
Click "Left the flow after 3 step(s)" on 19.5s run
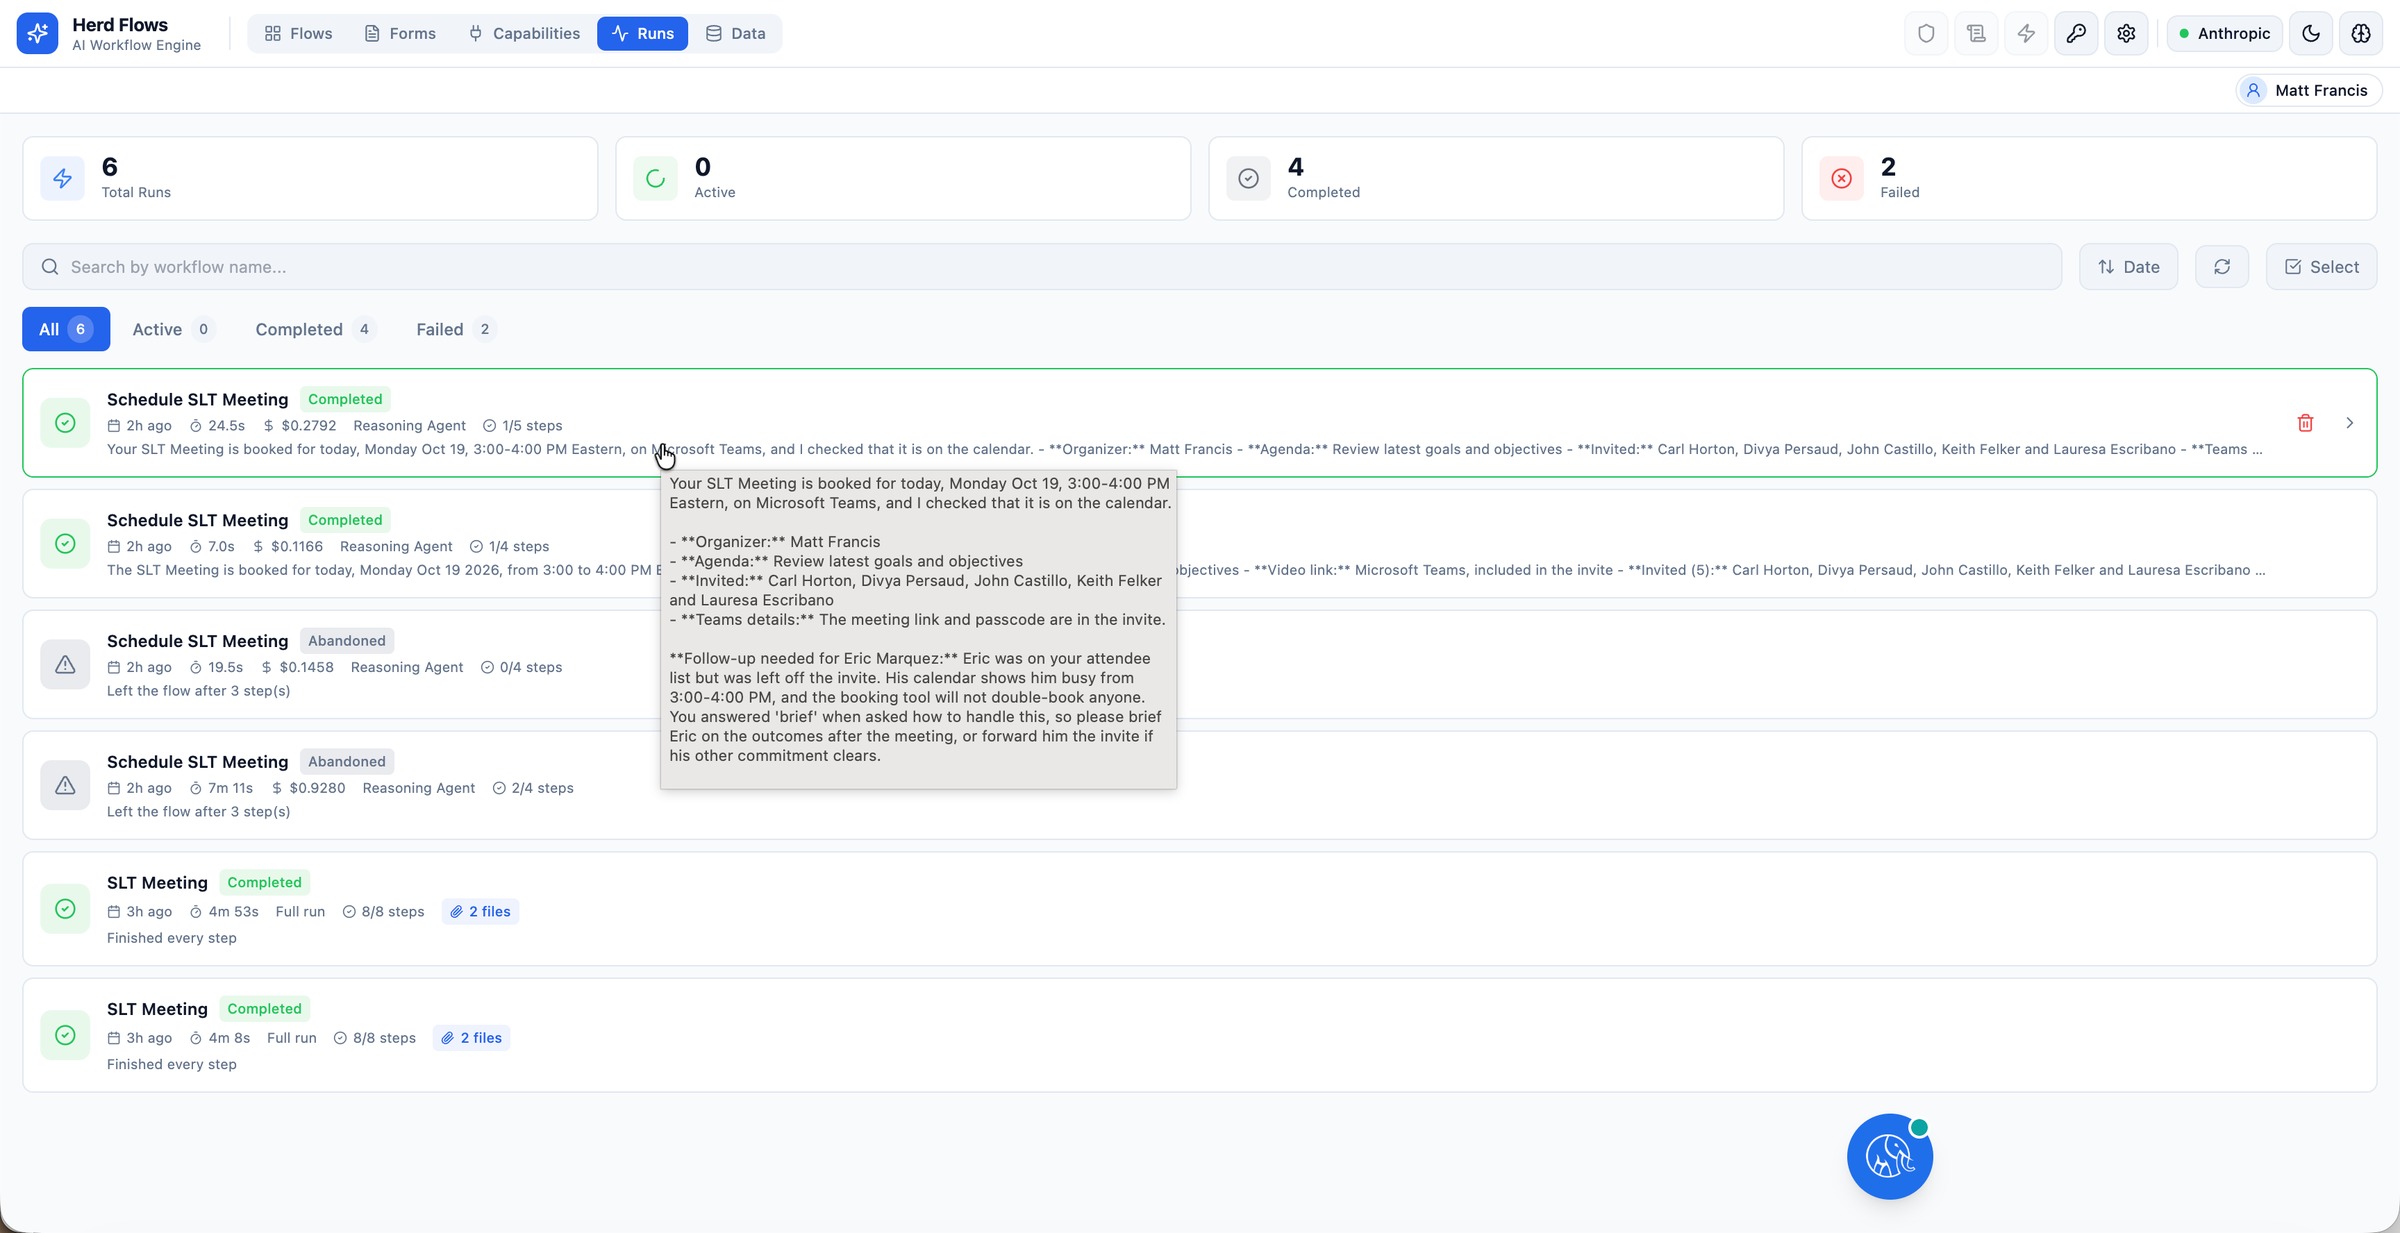click(x=199, y=691)
